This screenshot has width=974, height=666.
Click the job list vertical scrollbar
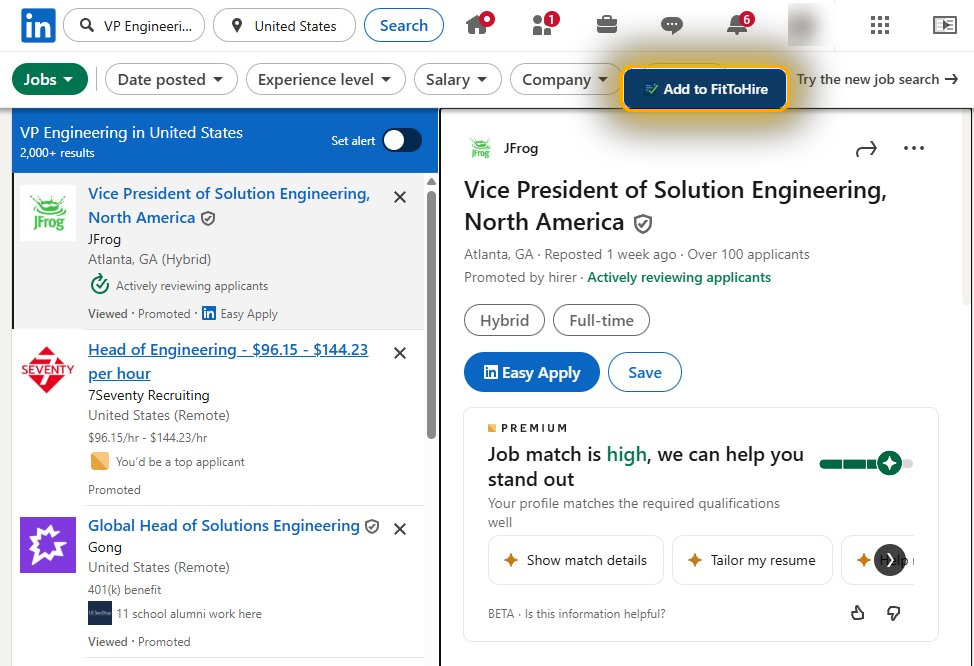(431, 314)
